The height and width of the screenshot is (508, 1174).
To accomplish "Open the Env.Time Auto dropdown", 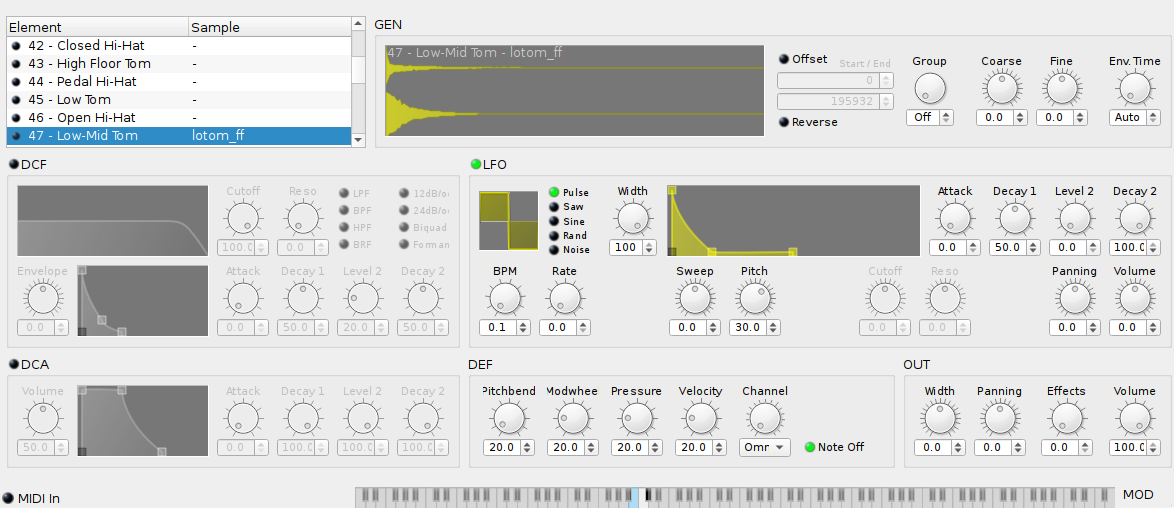I will (x=1133, y=117).
